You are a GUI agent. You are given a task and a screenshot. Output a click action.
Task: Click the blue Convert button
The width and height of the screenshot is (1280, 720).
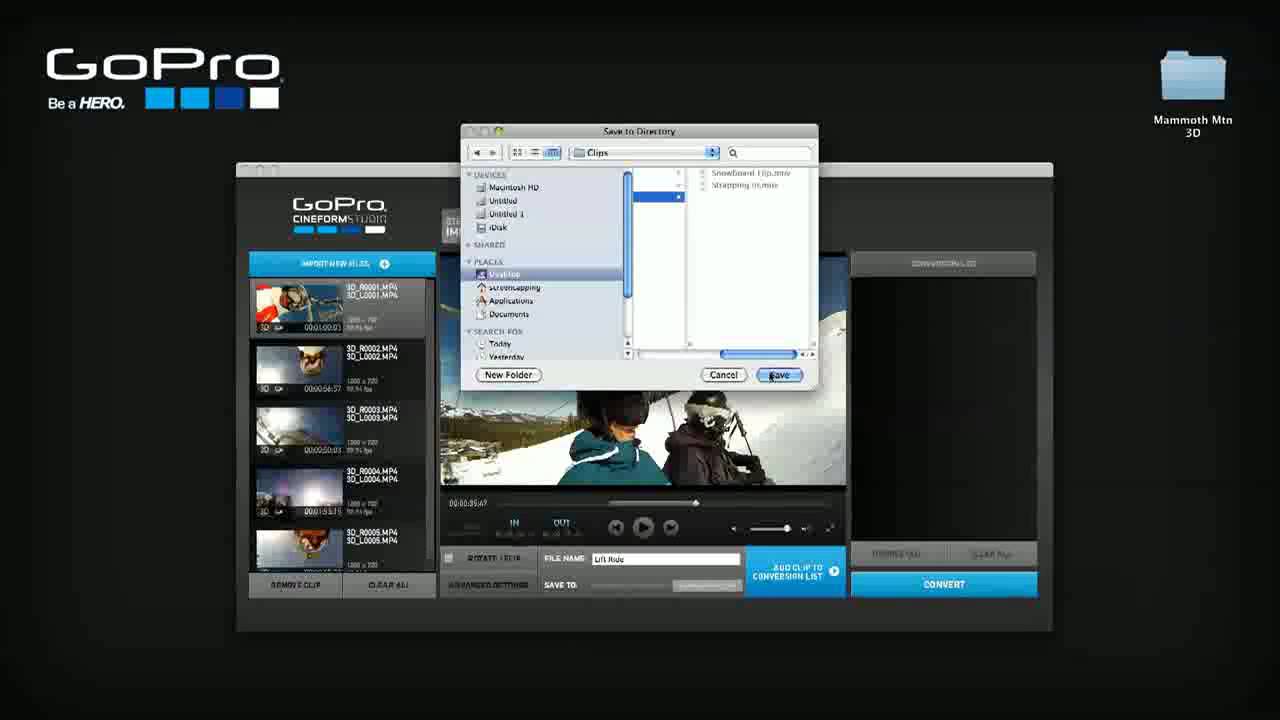tap(944, 584)
